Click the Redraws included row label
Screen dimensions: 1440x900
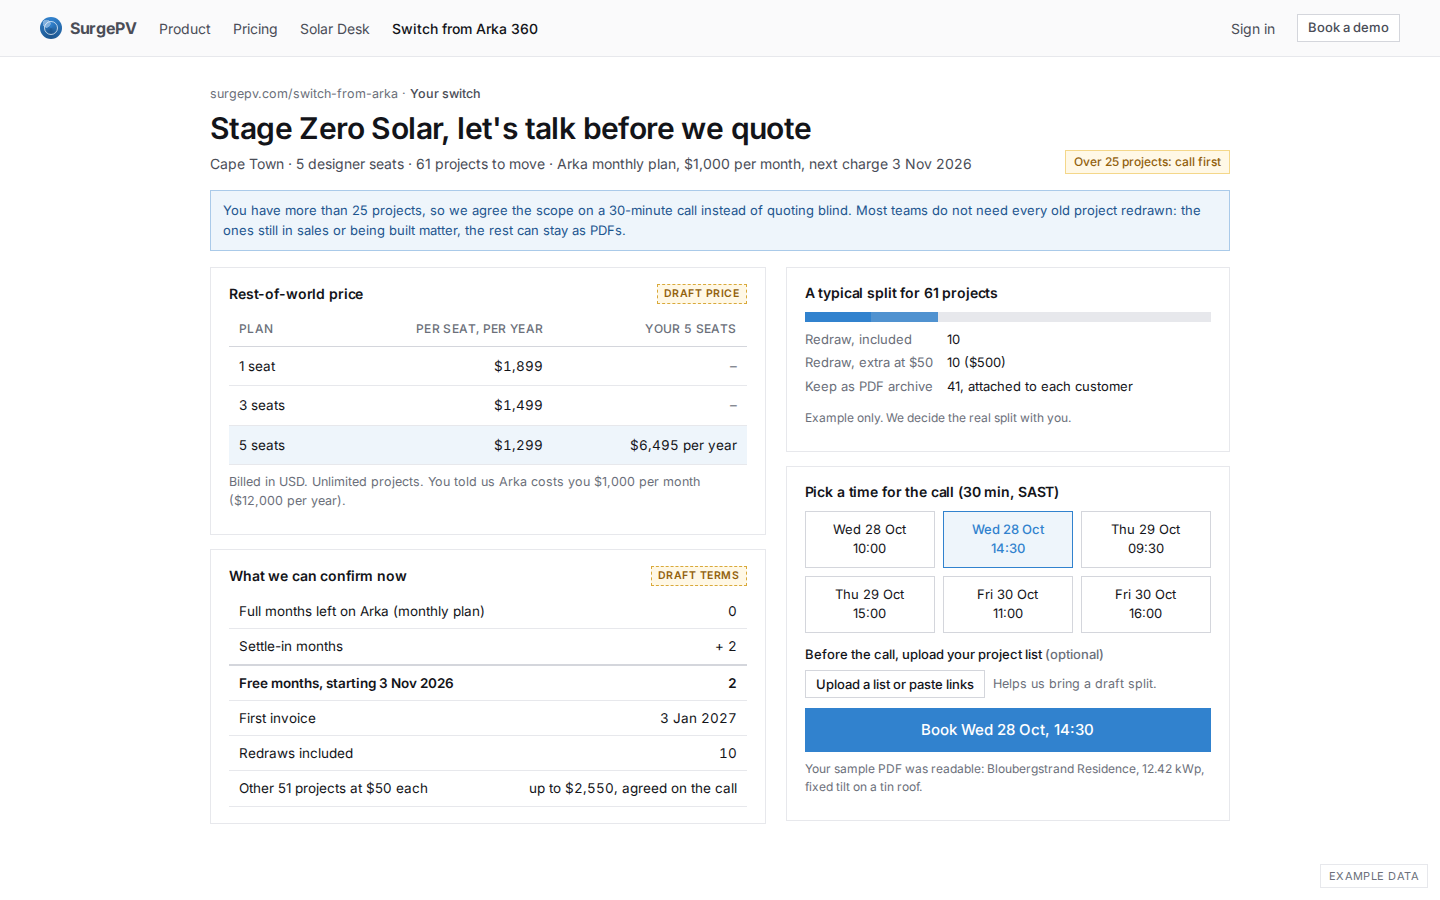coord(296,753)
